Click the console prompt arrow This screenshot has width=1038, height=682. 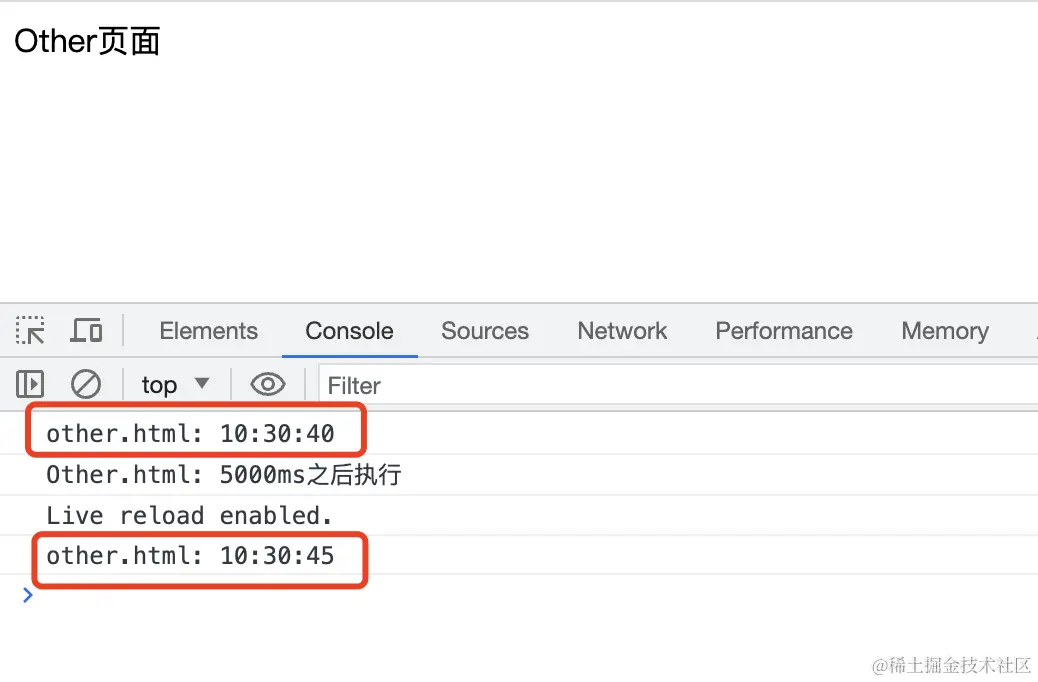point(28,596)
